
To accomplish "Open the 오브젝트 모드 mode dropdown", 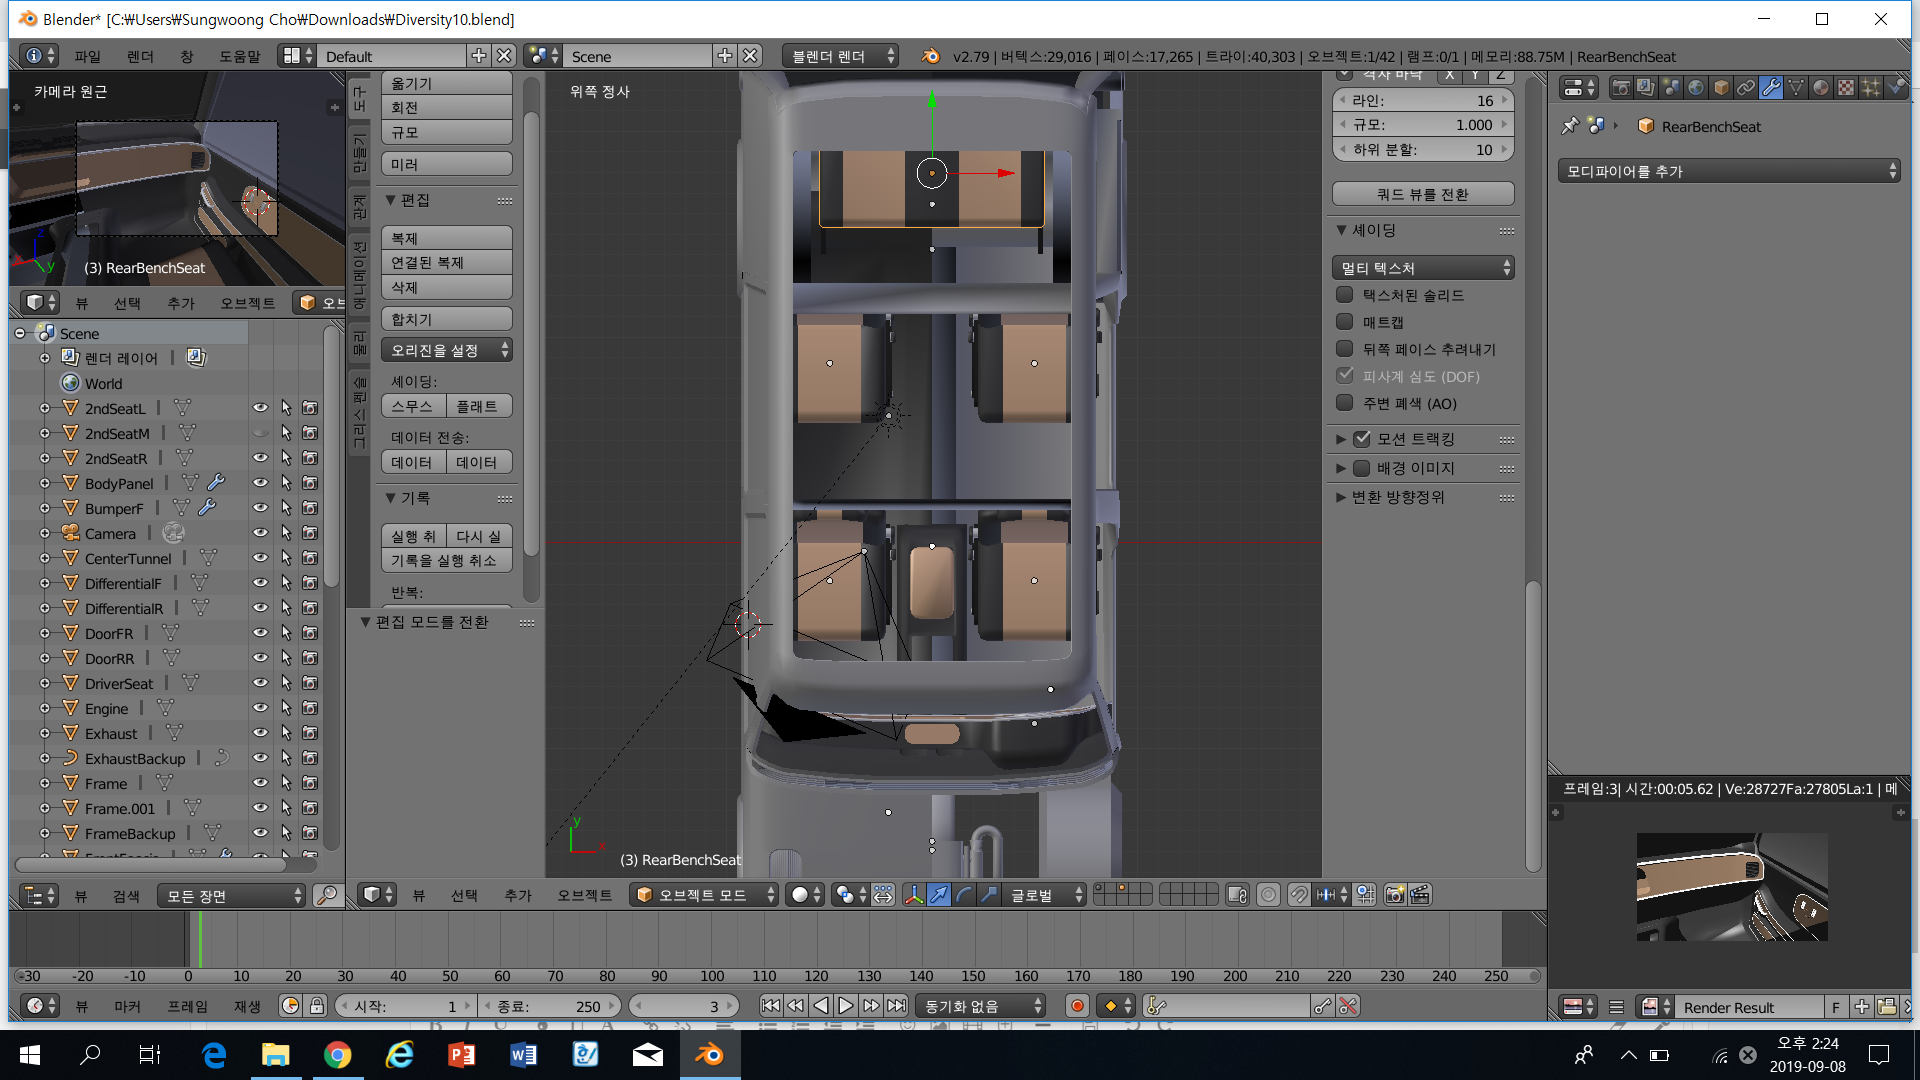I will [703, 895].
